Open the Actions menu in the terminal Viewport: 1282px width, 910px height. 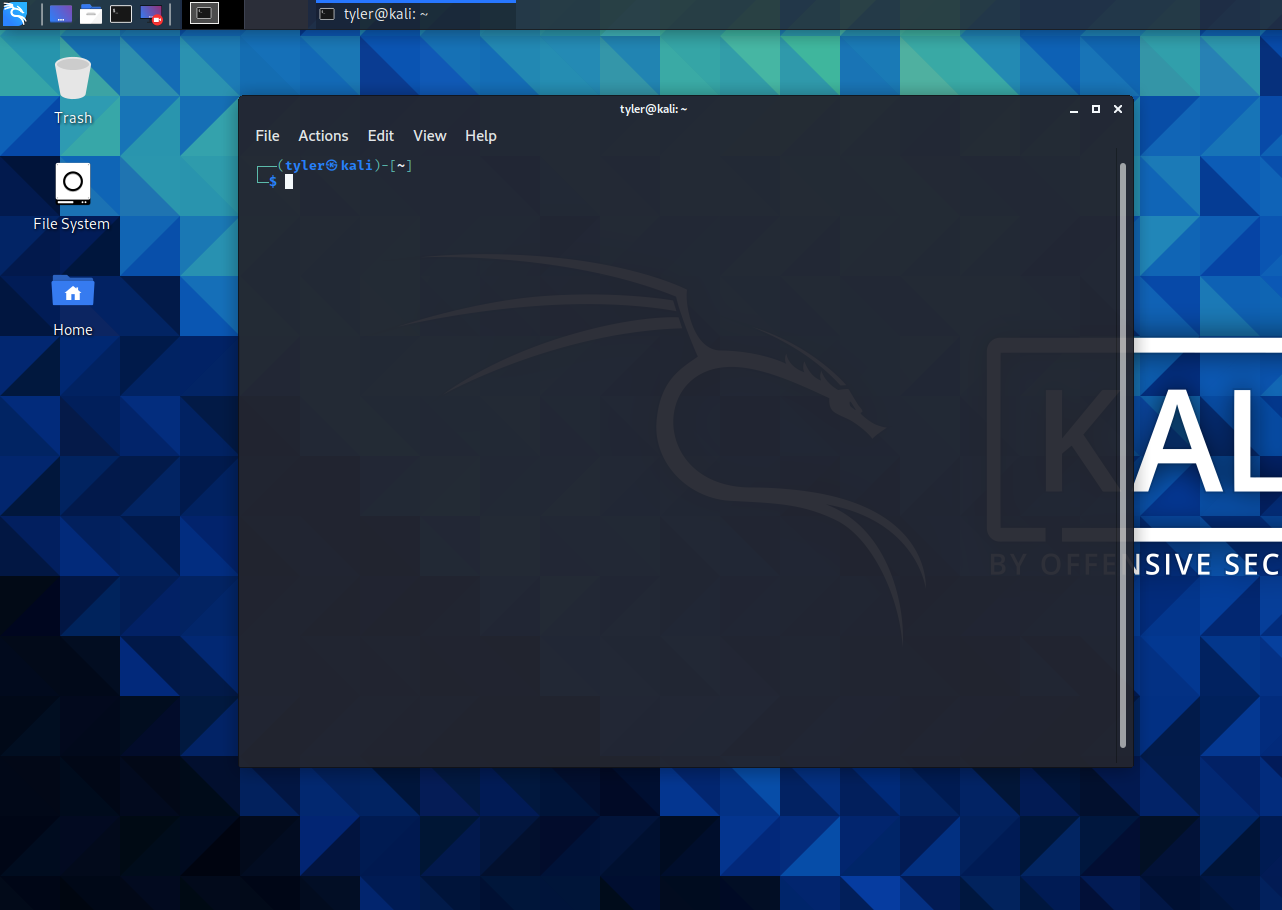[322, 135]
